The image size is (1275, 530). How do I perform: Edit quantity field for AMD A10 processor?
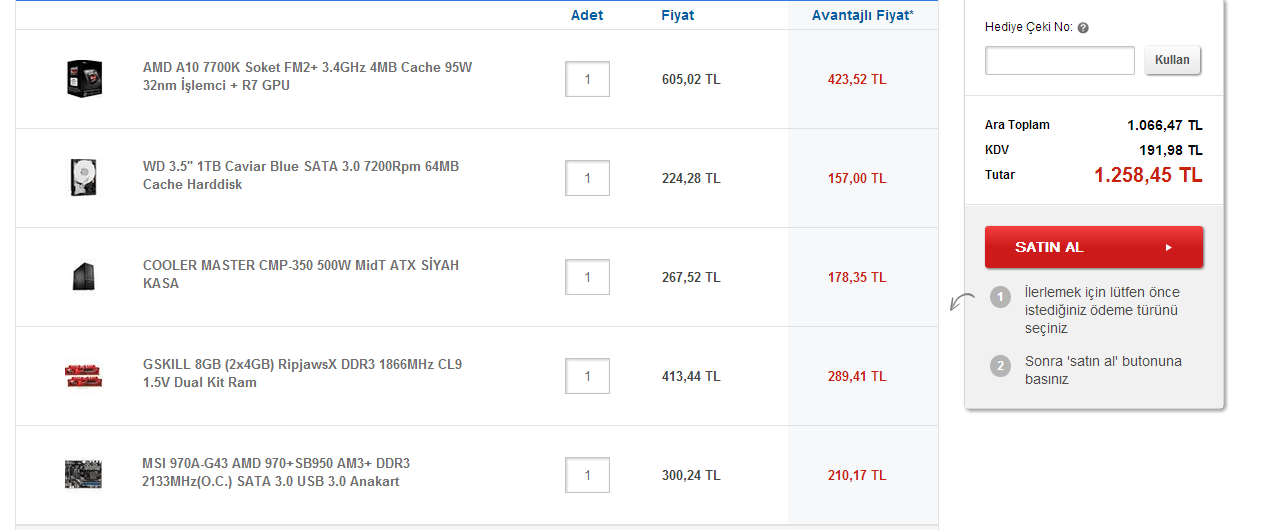pyautogui.click(x=588, y=79)
